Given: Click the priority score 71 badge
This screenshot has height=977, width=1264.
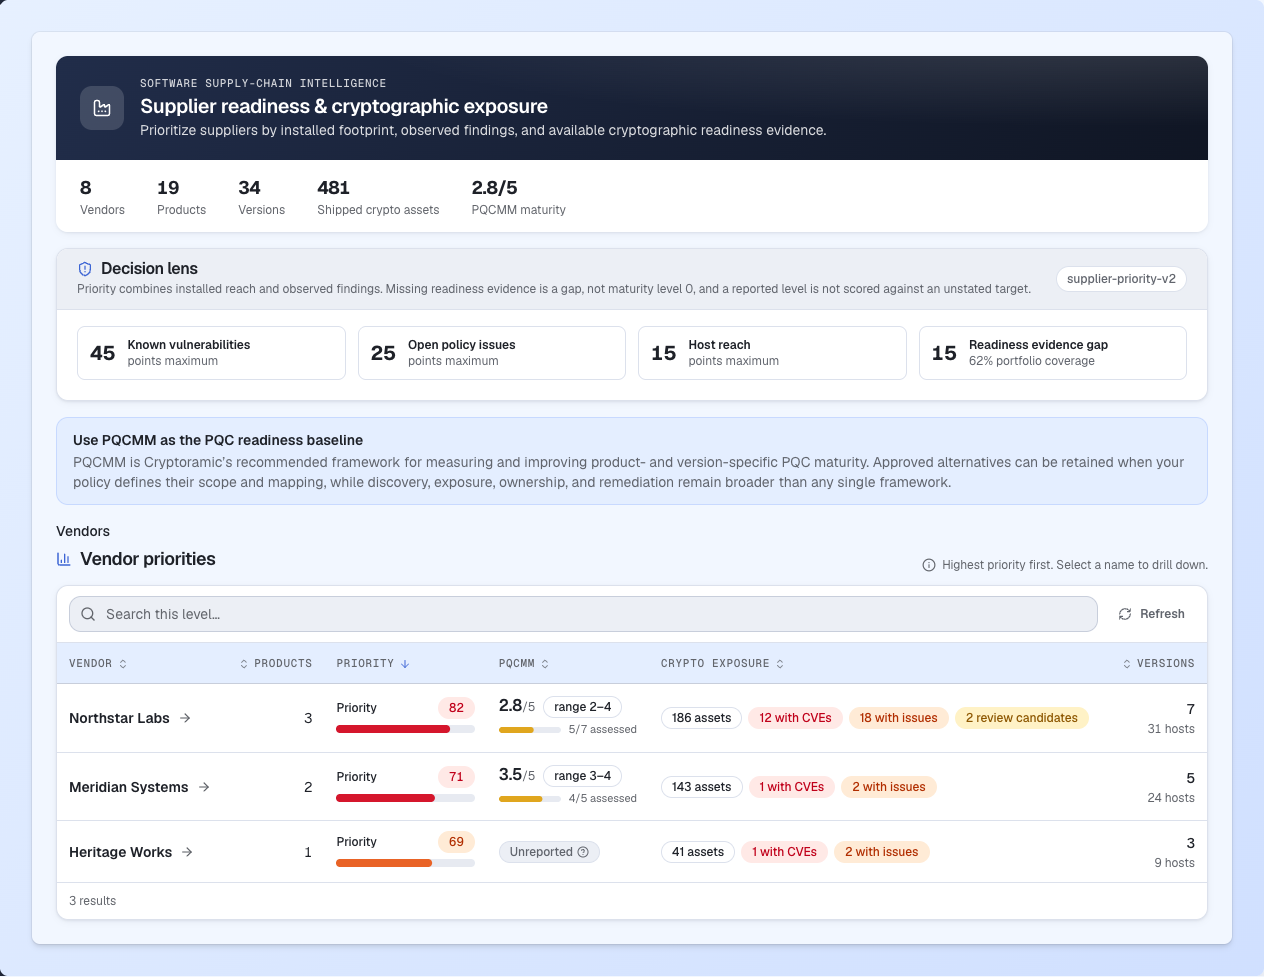Looking at the screenshot, I should (456, 777).
